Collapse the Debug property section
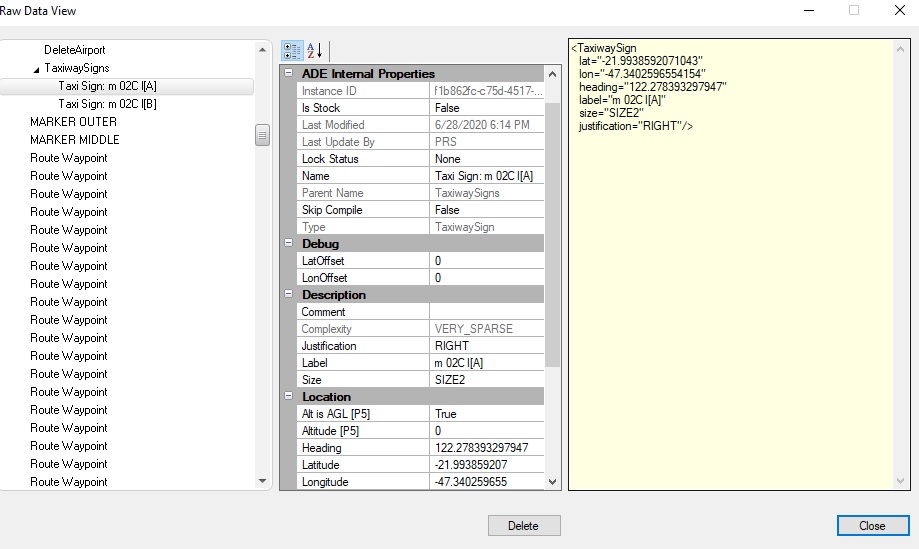The image size is (919, 549). click(x=290, y=244)
